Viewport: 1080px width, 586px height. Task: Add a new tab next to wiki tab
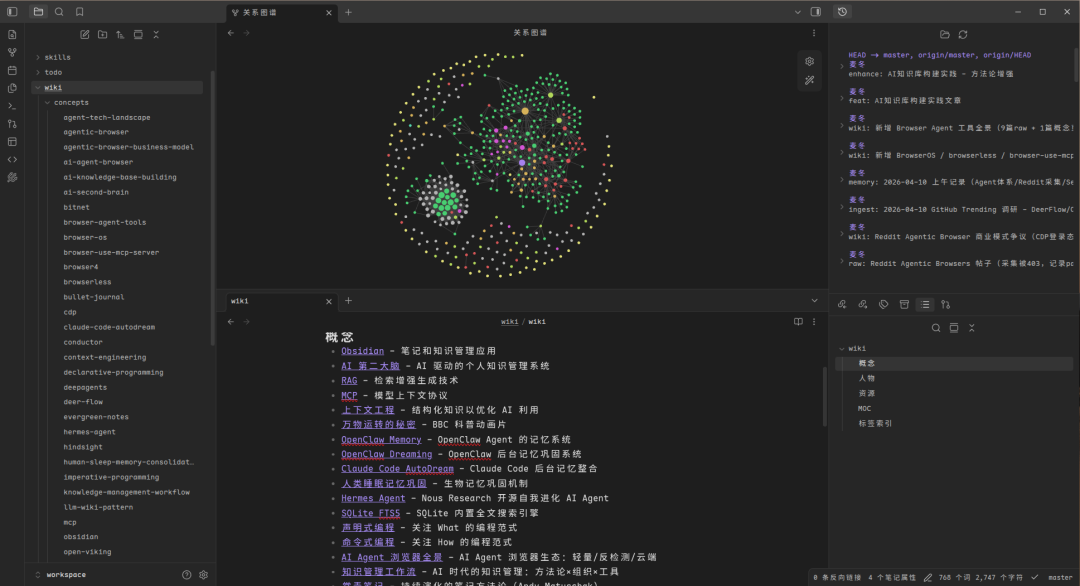click(349, 300)
